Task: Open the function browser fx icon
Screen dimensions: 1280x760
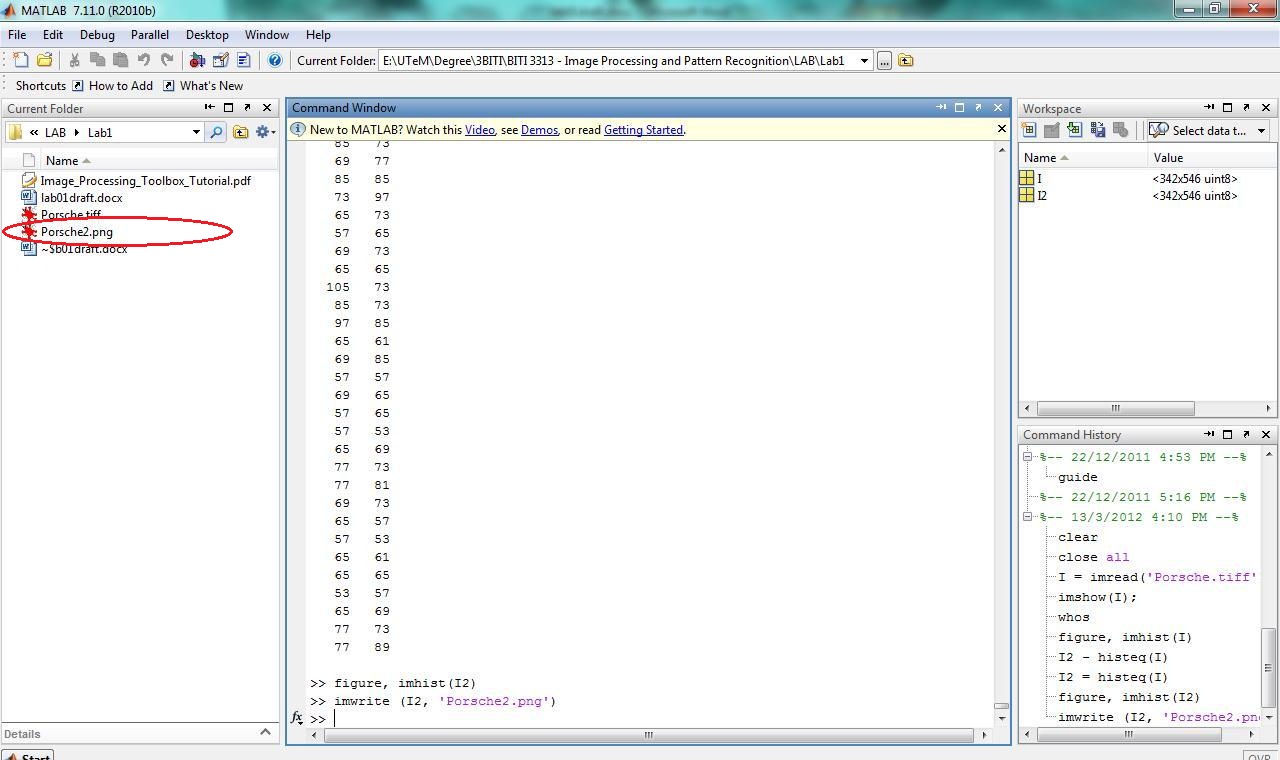Action: pyautogui.click(x=296, y=717)
